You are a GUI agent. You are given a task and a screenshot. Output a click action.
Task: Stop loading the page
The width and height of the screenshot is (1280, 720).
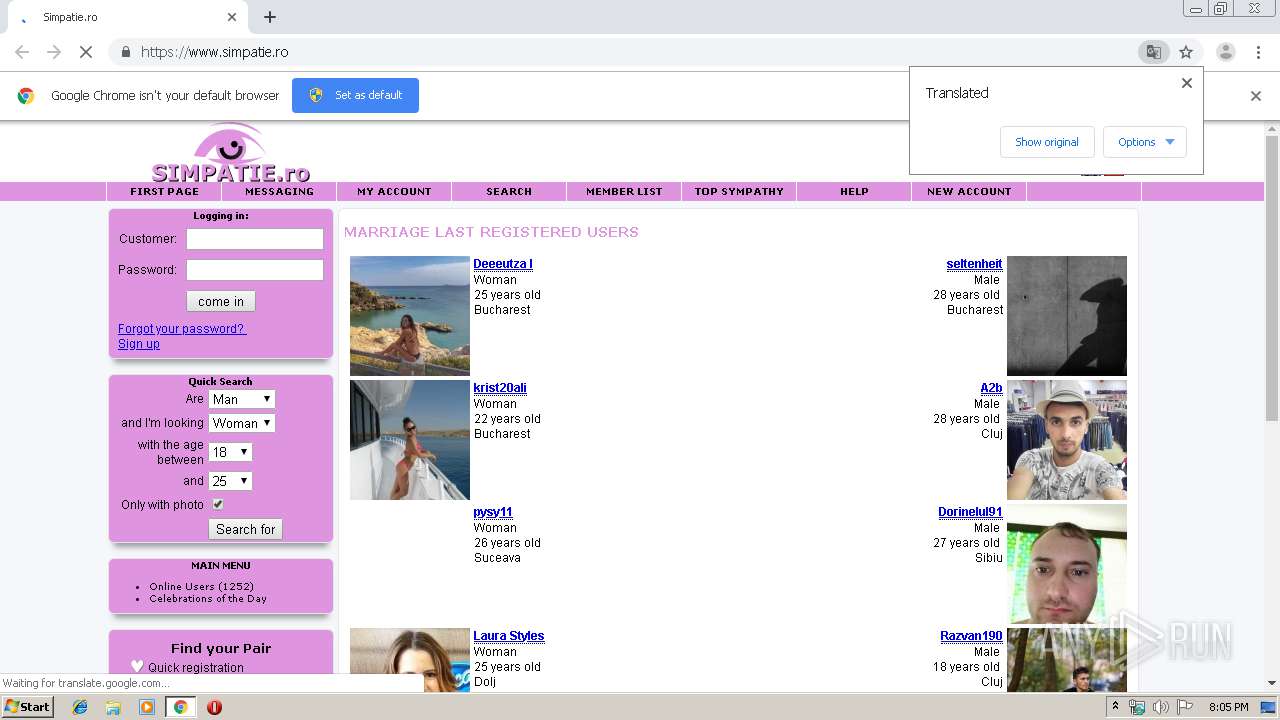click(86, 52)
